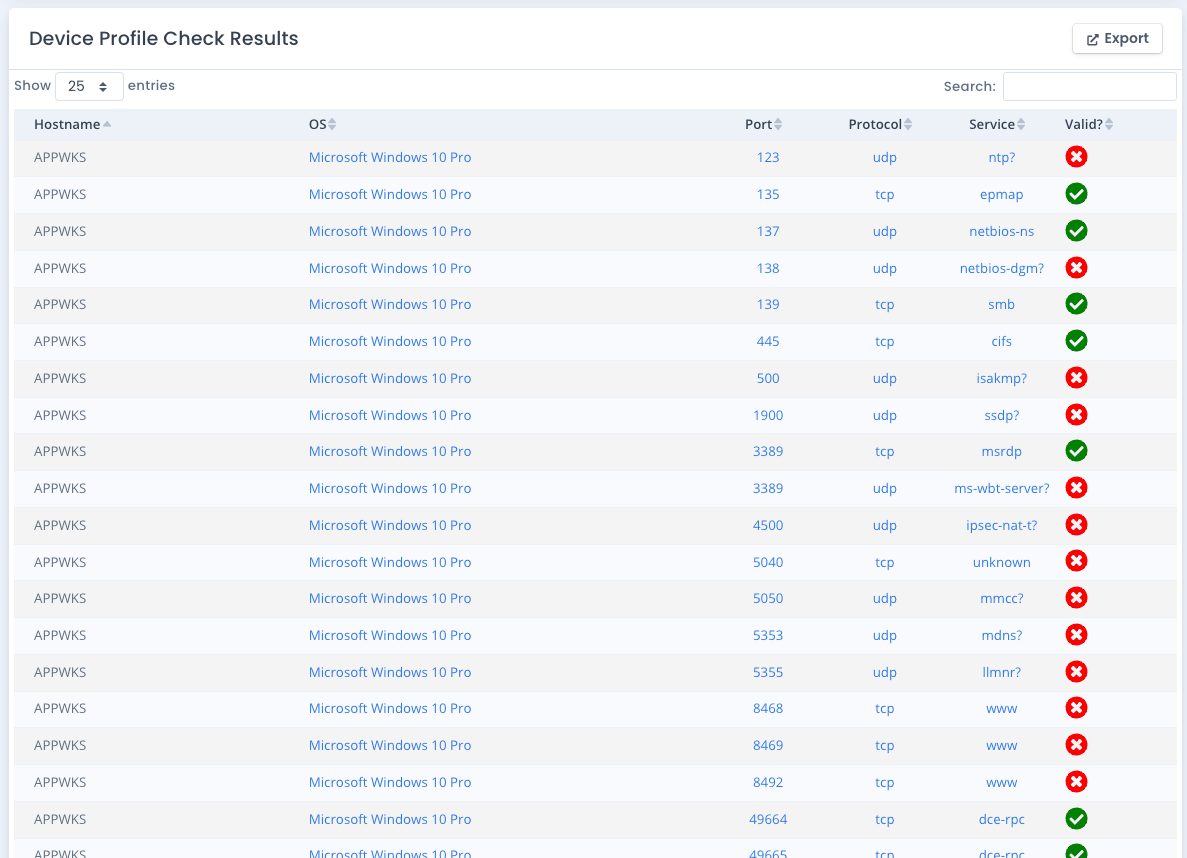Viewport: 1187px width, 858px height.
Task: Click green check icon for msrdp row
Action: pos(1076,451)
